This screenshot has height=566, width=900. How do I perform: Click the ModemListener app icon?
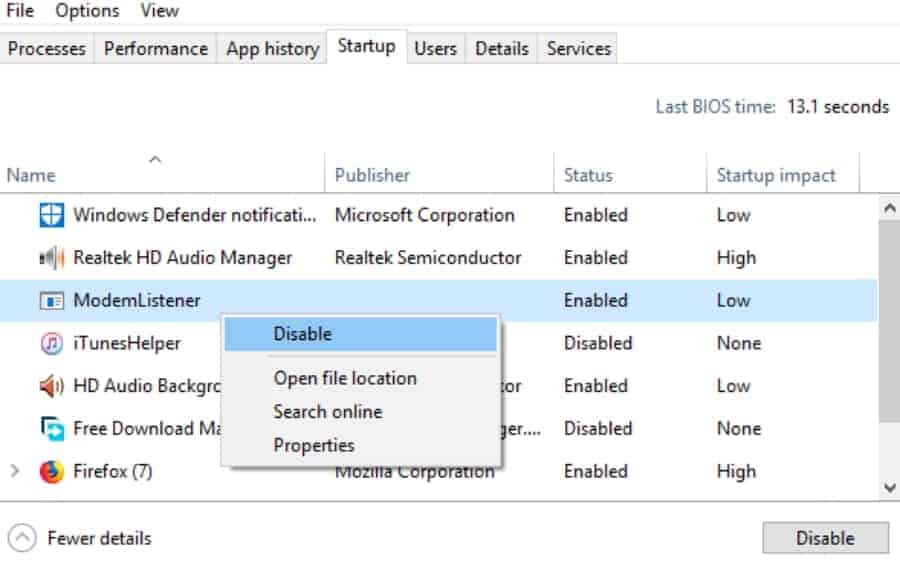tap(51, 300)
